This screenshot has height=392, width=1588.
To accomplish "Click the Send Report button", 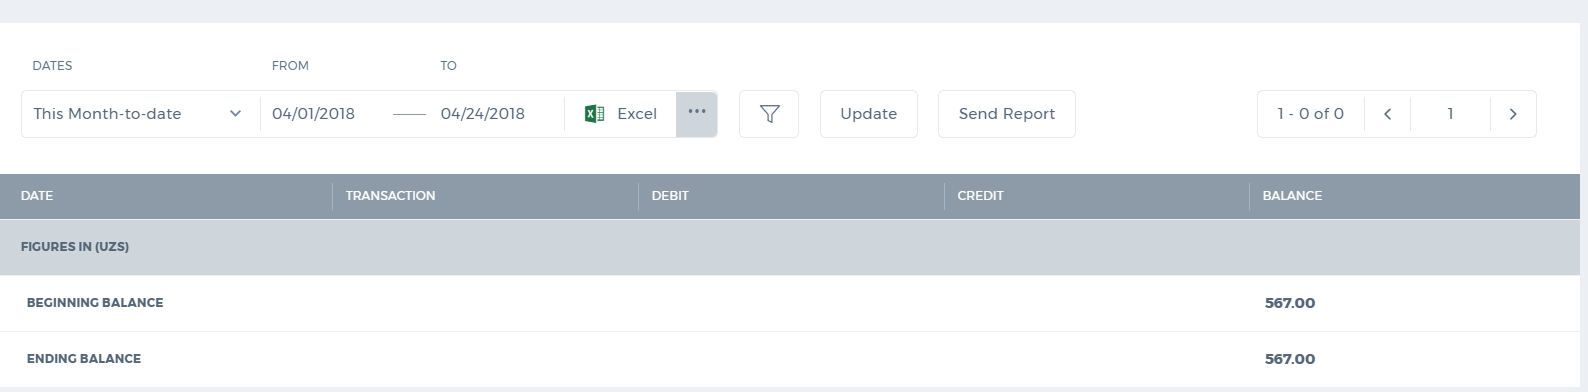I will click(x=1007, y=114).
